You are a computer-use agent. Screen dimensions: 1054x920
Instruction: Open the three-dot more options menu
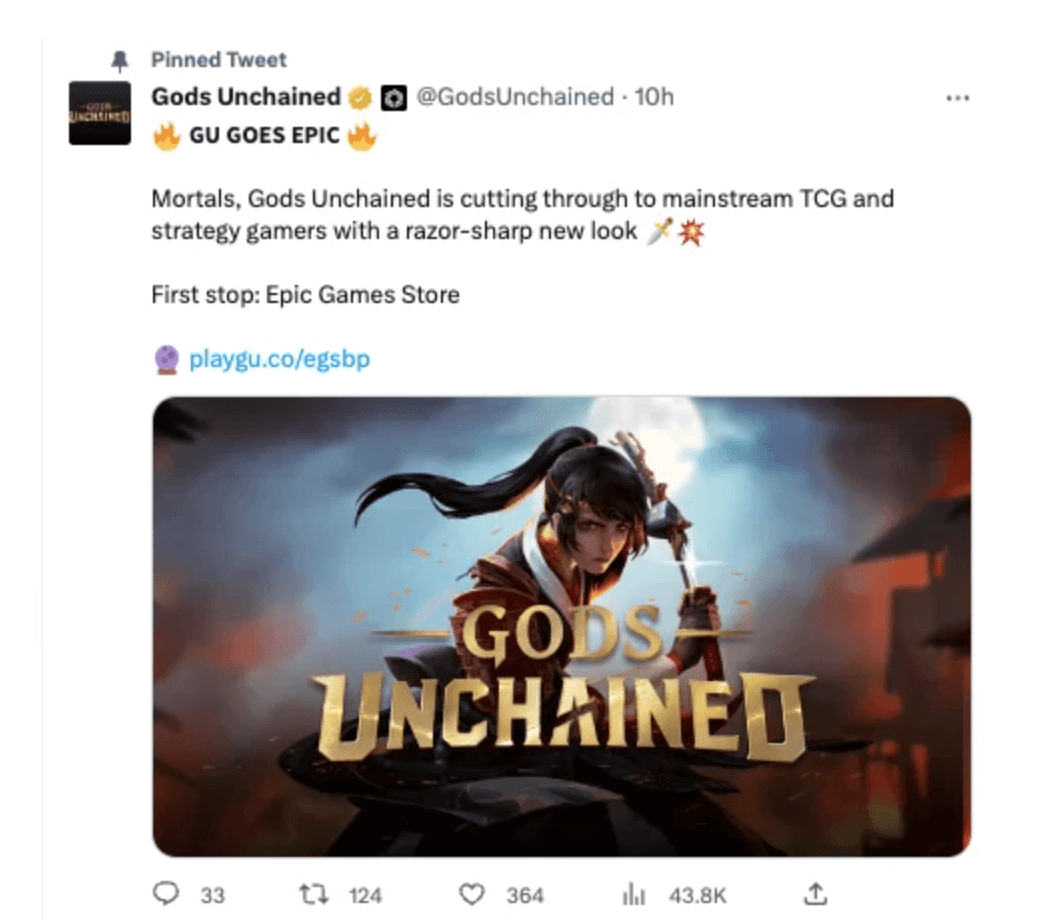coord(957,98)
